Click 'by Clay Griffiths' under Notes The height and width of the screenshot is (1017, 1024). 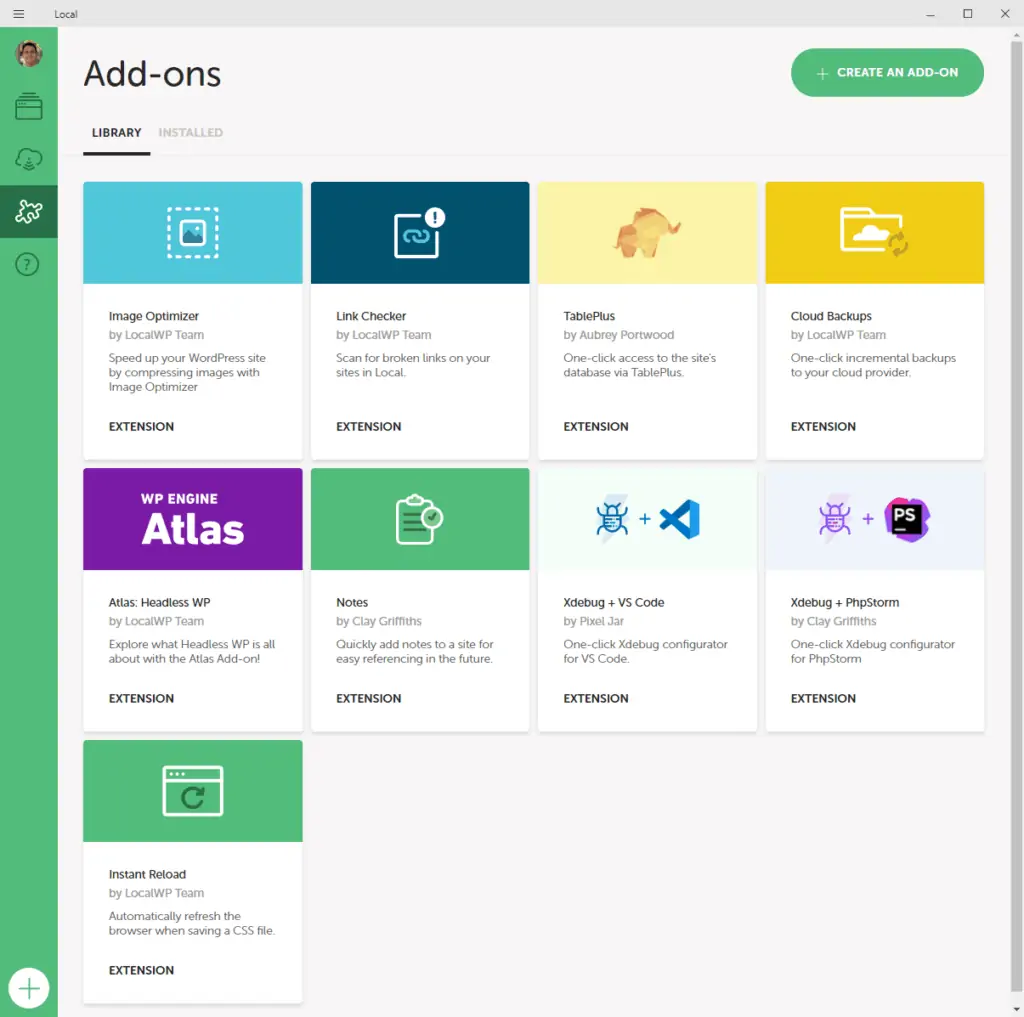379,621
